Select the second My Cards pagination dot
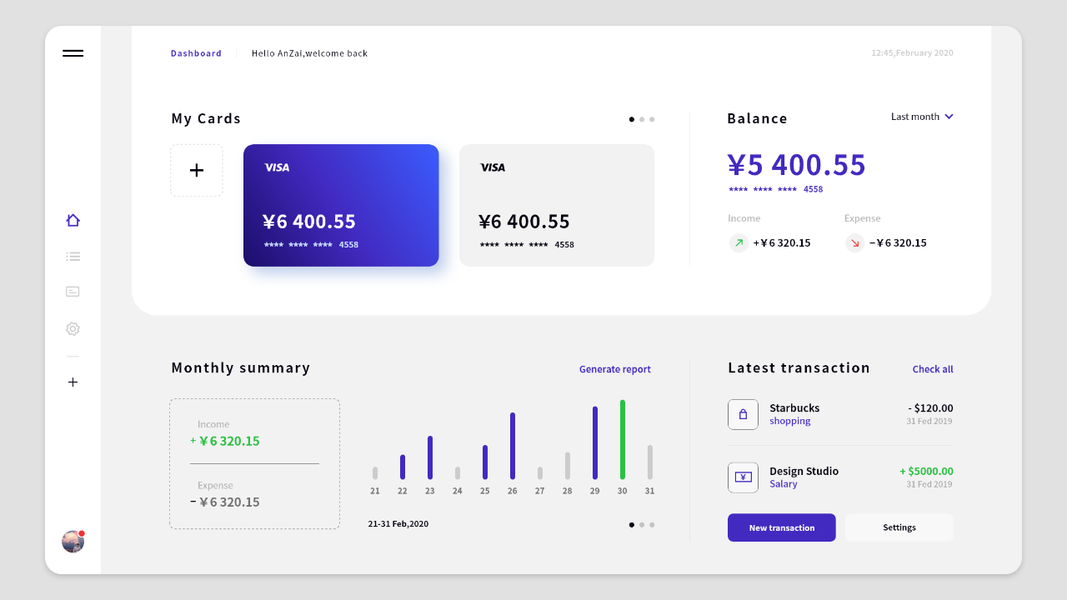 pyautogui.click(x=642, y=119)
